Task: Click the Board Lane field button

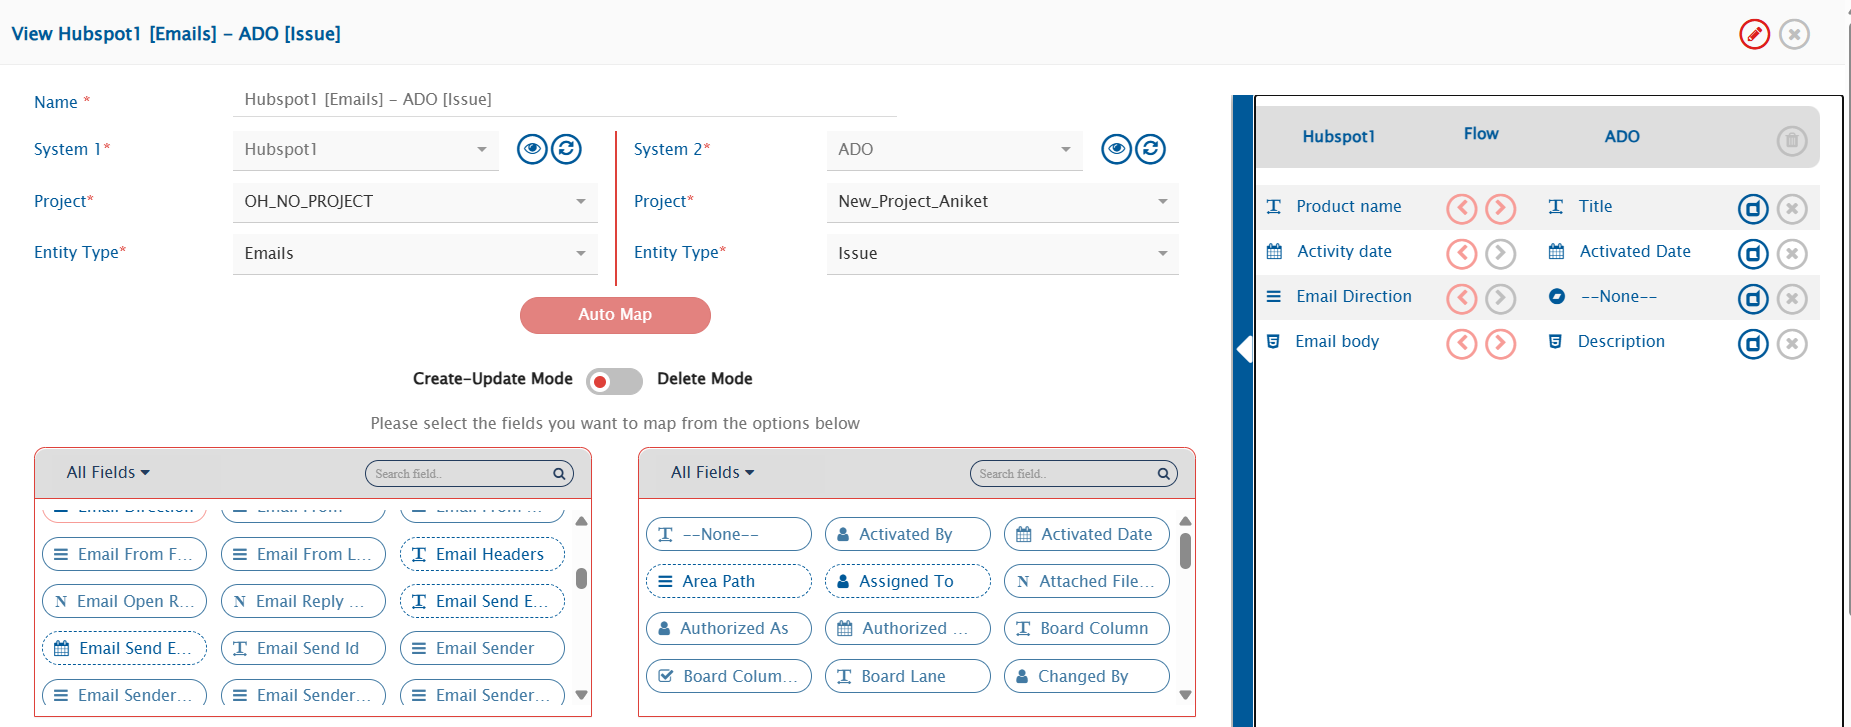Action: click(907, 676)
